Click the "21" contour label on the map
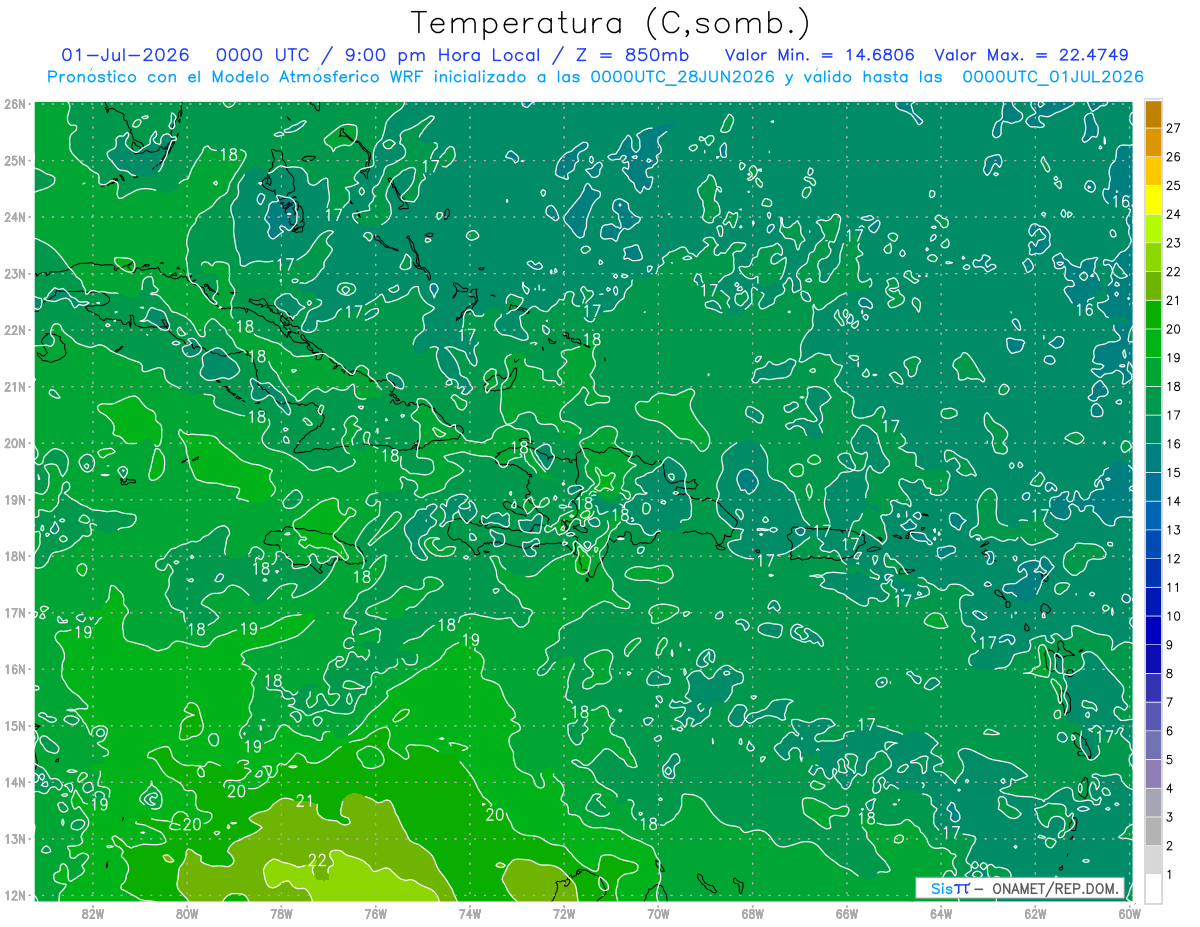The width and height of the screenshot is (1200, 927). [306, 800]
